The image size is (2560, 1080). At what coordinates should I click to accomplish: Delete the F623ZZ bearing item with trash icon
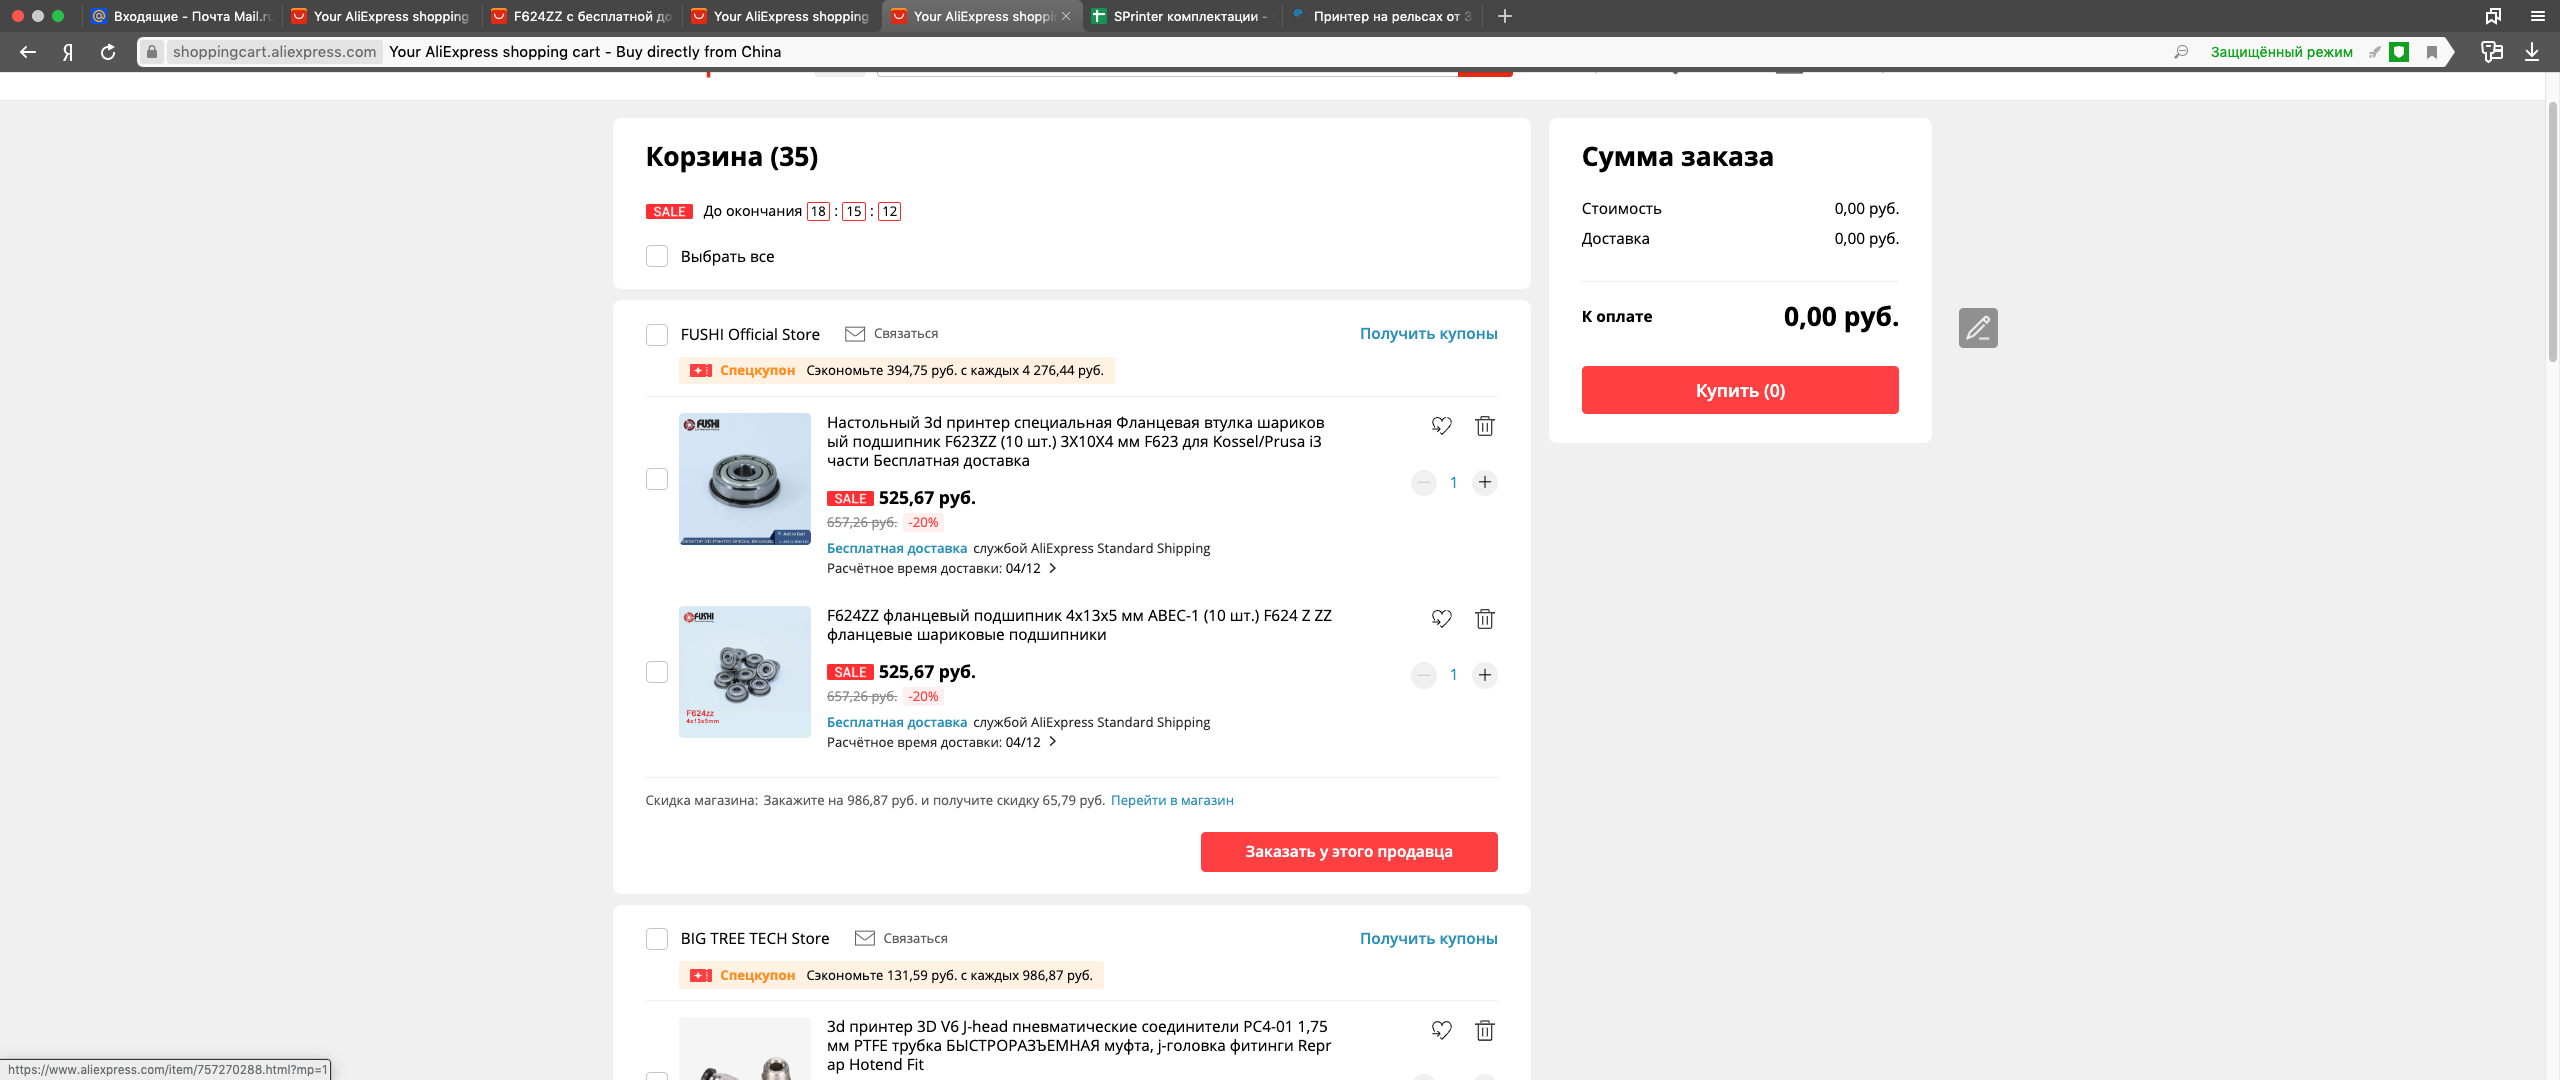tap(1484, 426)
